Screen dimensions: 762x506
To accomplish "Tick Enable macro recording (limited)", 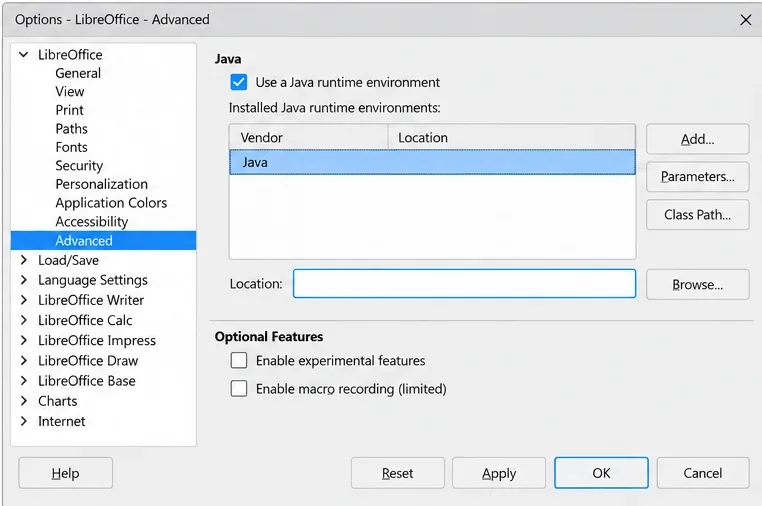I will point(239,389).
